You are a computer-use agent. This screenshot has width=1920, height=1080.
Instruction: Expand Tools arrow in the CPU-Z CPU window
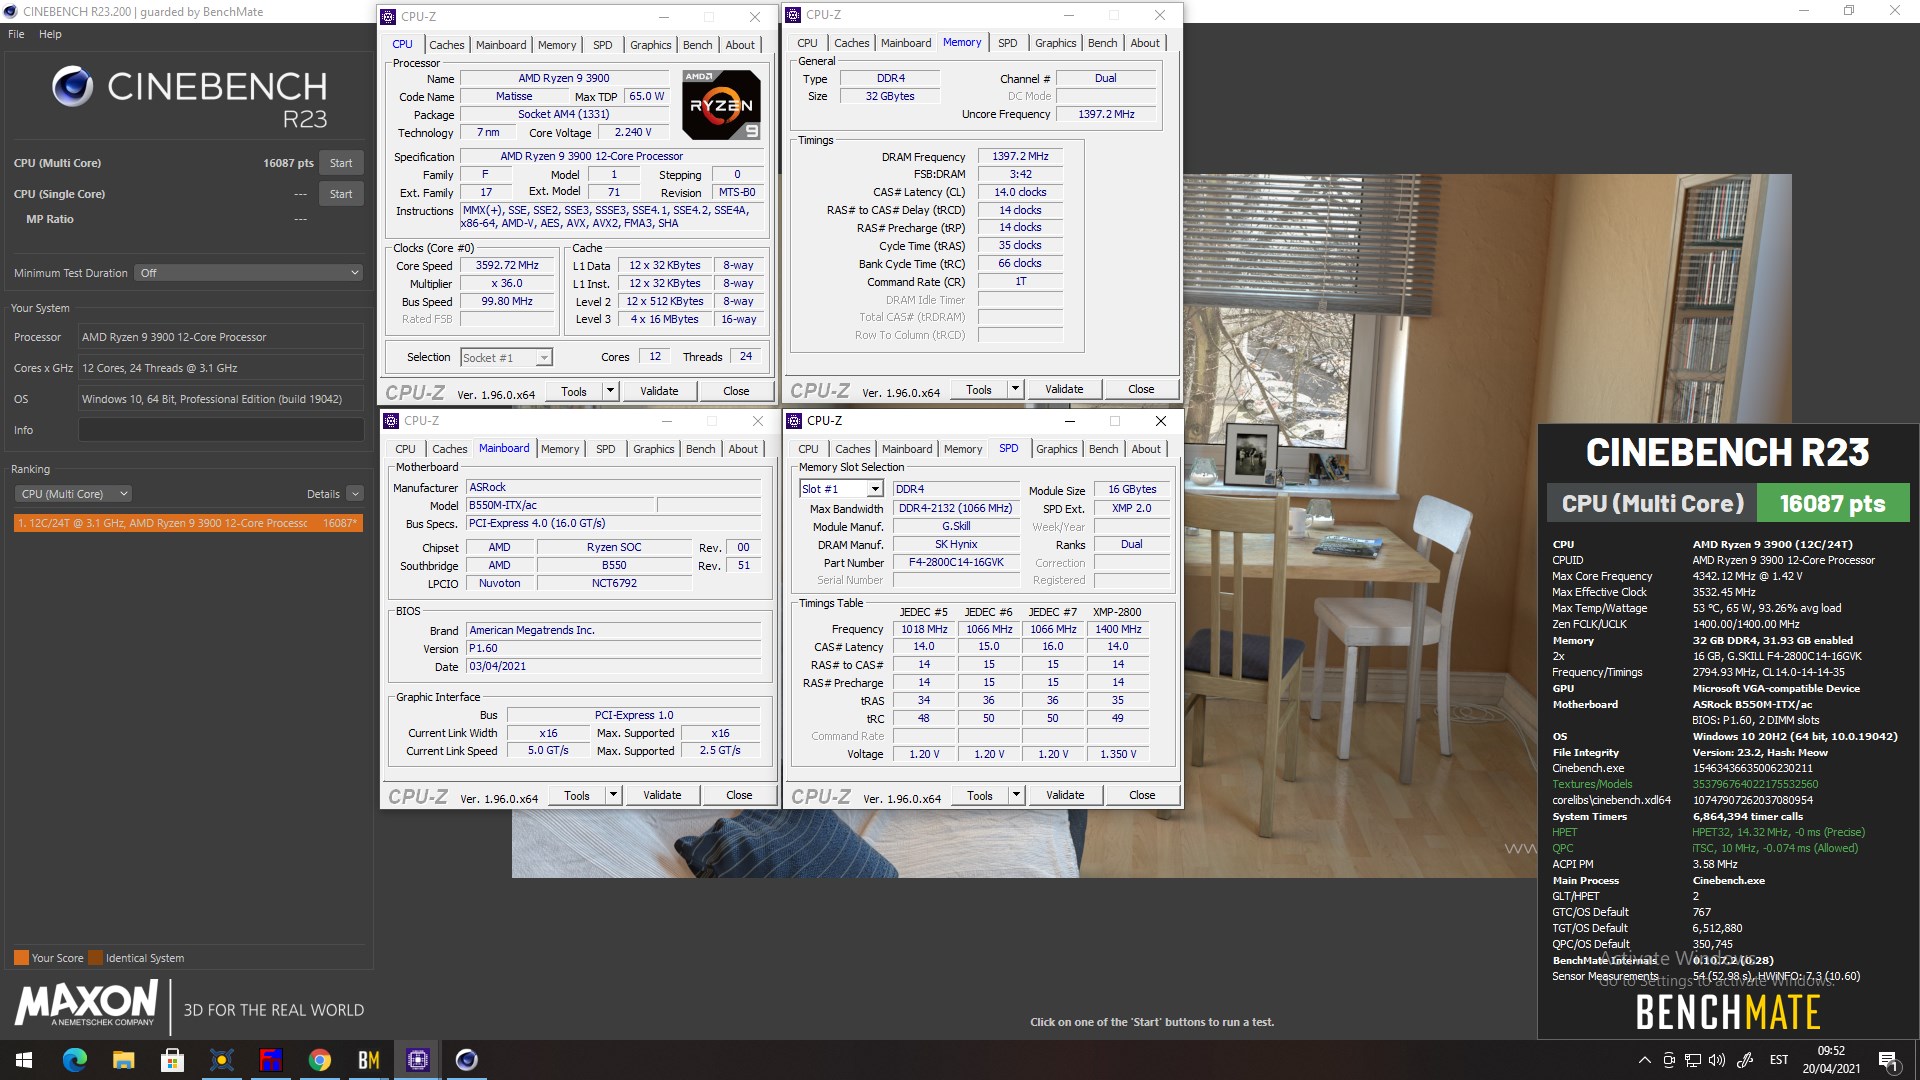coord(610,391)
